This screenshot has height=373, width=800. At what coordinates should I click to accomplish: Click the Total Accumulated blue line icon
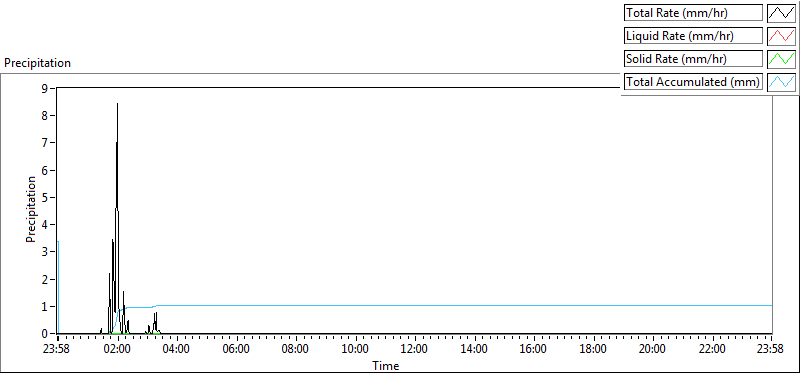[x=781, y=82]
